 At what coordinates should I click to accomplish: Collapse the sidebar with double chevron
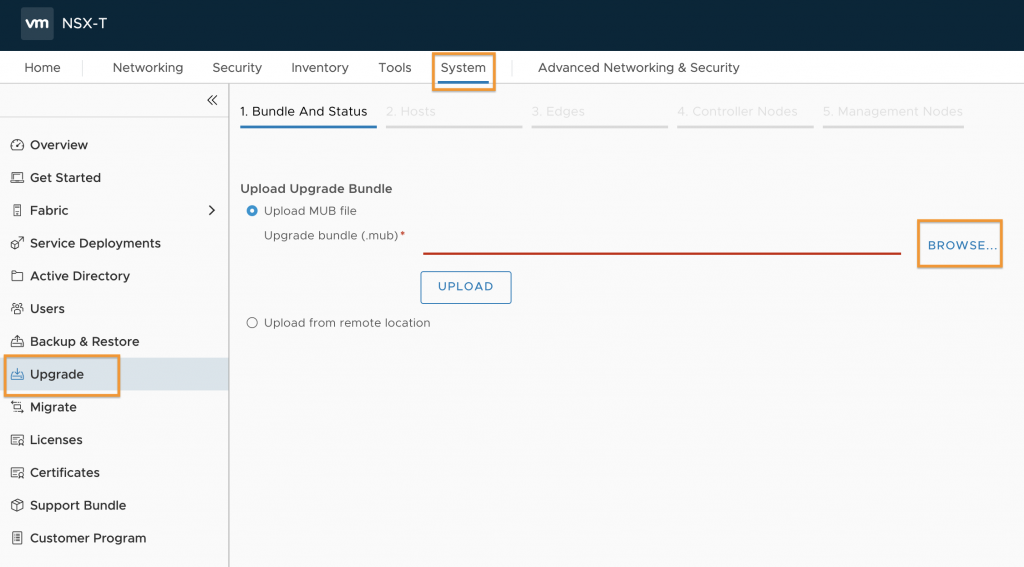(x=212, y=100)
